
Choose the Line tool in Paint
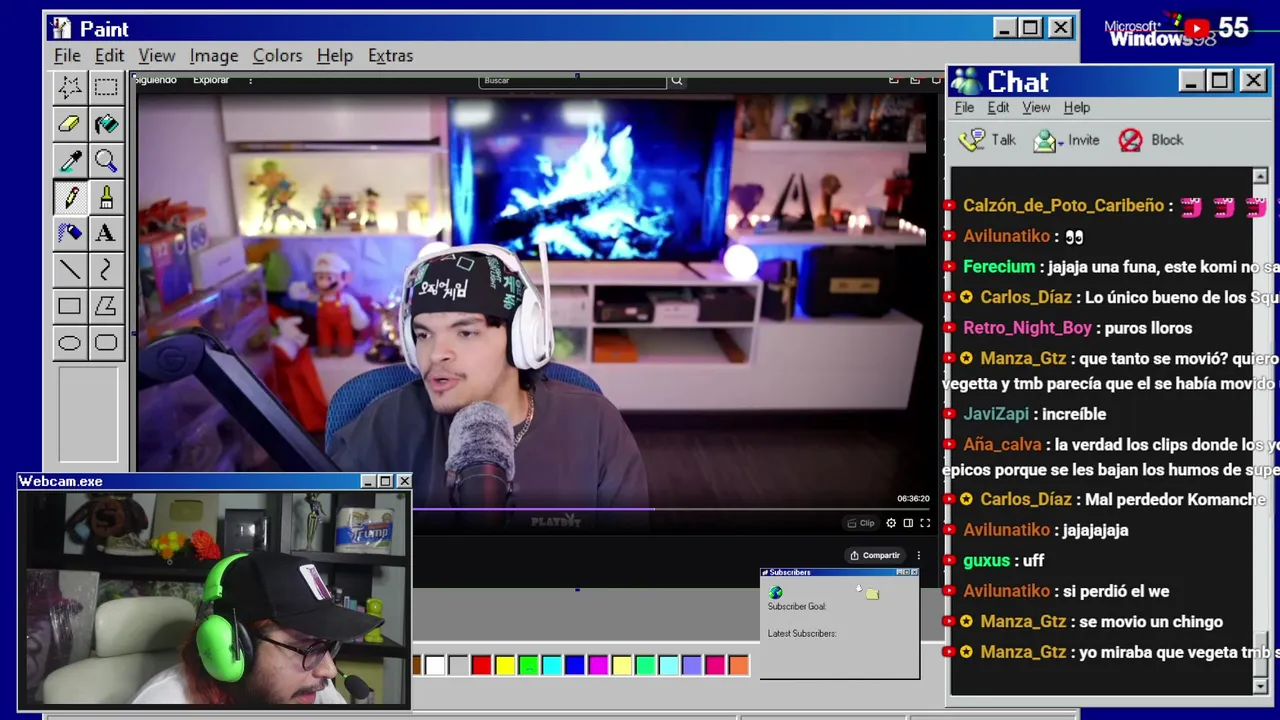pyautogui.click(x=69, y=270)
